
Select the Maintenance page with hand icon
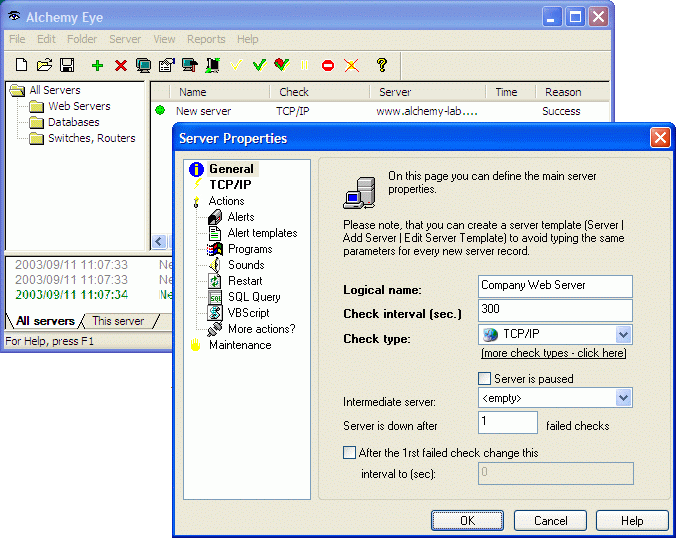point(239,345)
